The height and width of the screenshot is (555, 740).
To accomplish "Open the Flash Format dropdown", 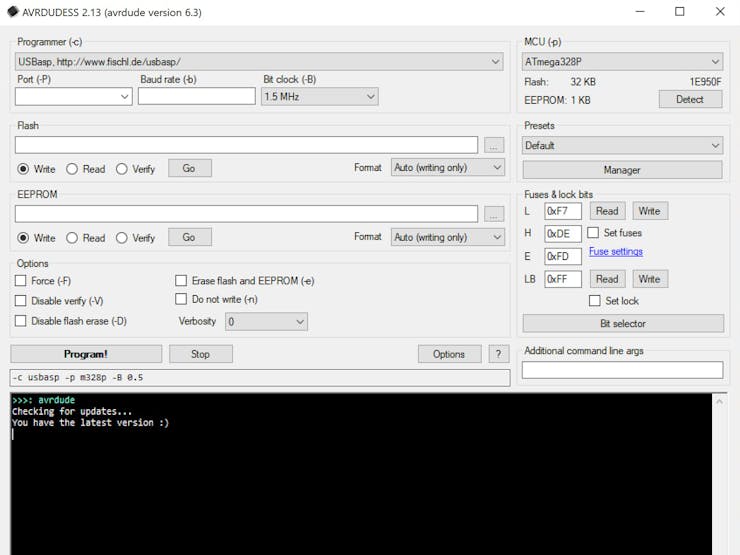I will (447, 168).
